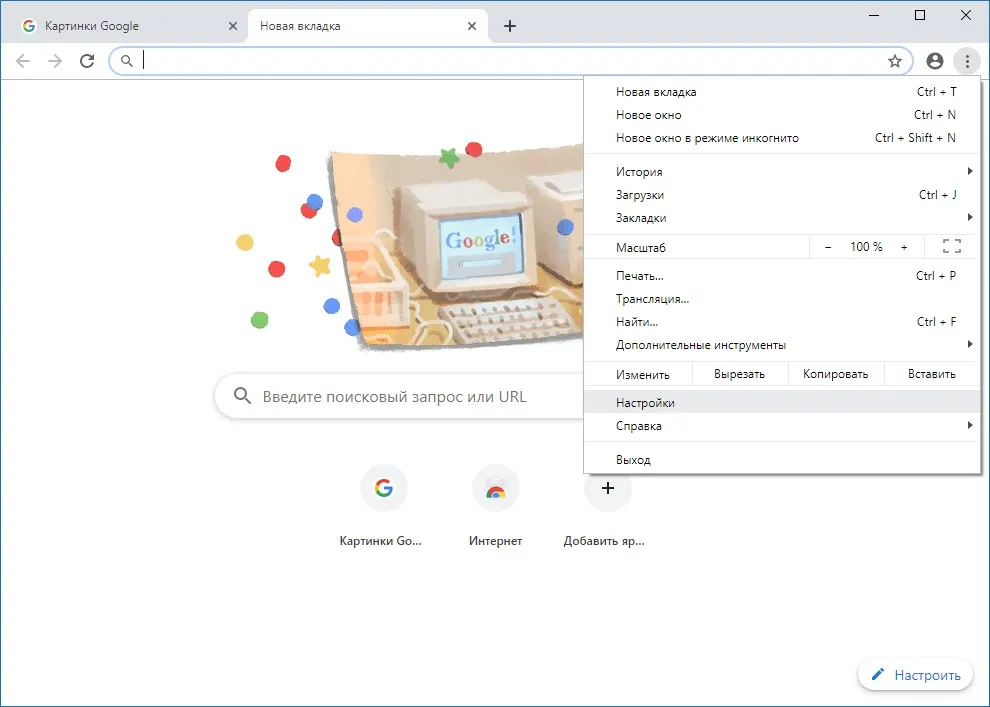Image resolution: width=990 pixels, height=707 pixels.
Task: Open the user profile avatar icon
Action: pyautogui.click(x=934, y=61)
